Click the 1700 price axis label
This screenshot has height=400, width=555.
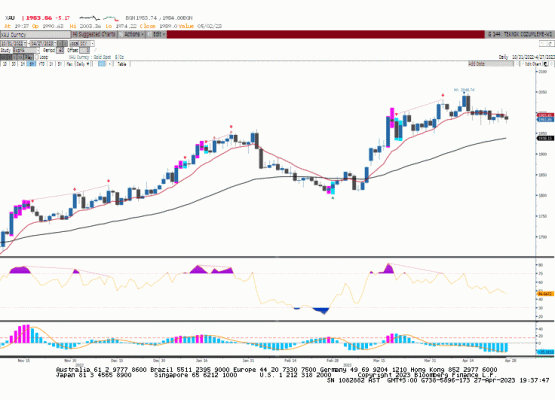pyautogui.click(x=543, y=237)
